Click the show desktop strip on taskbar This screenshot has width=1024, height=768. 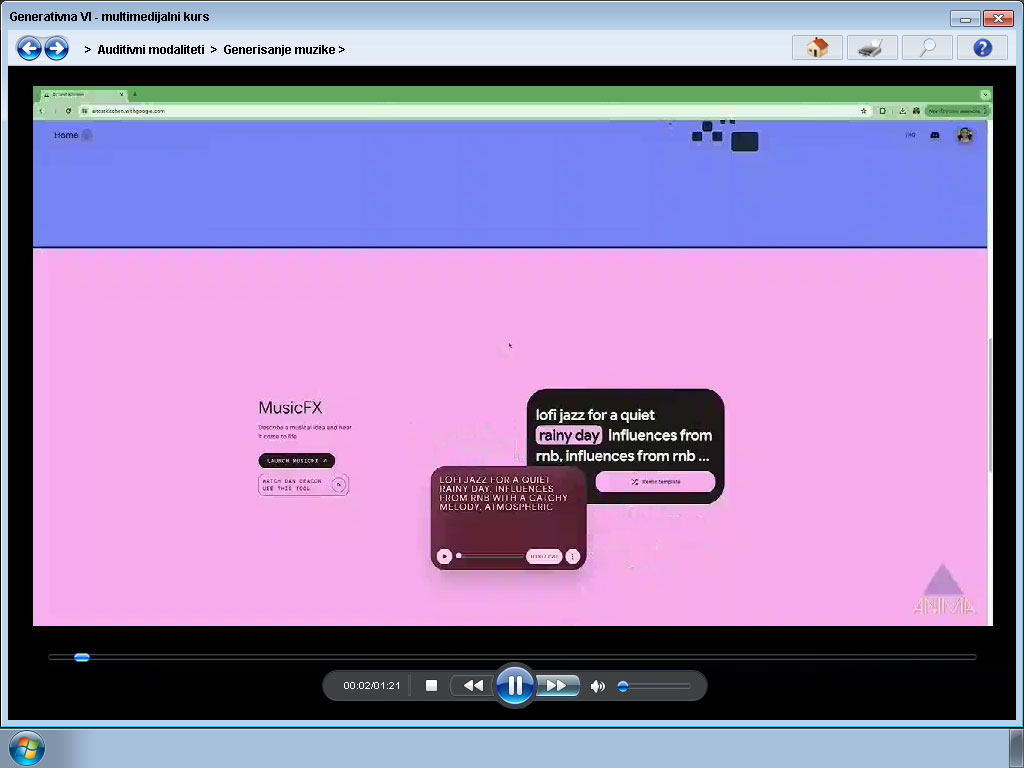click(x=1016, y=749)
